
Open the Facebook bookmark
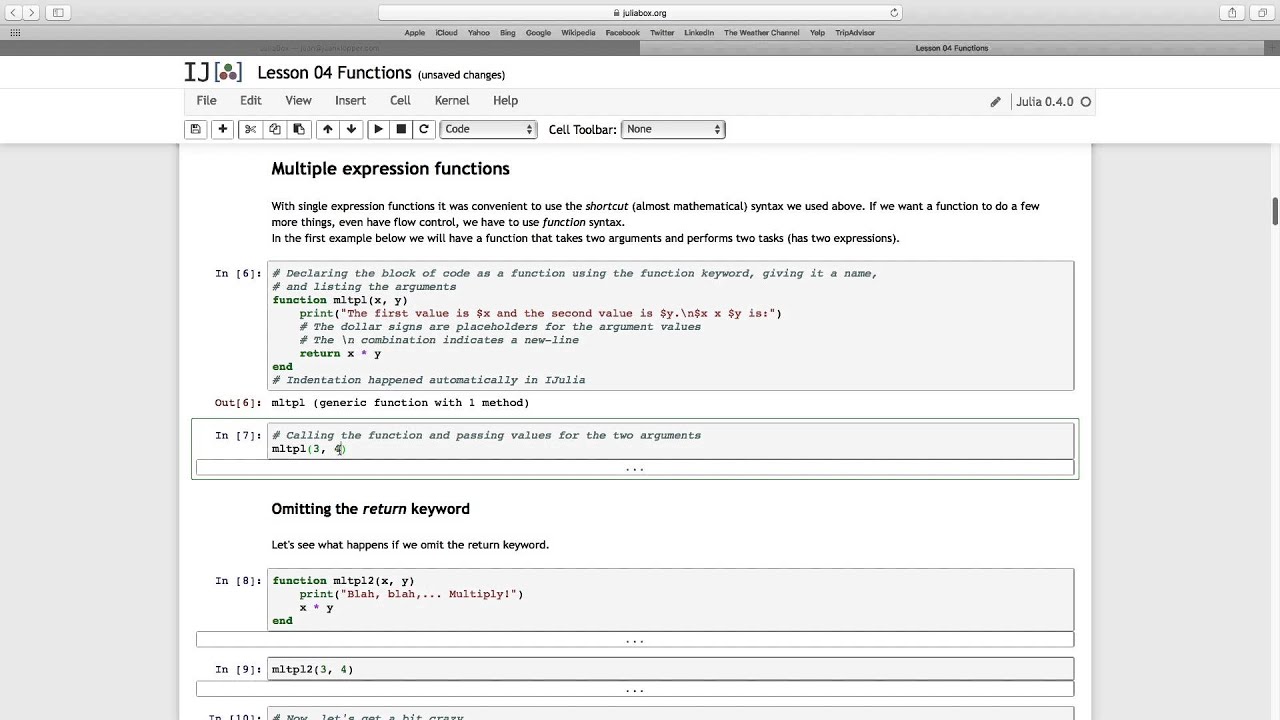coord(622,33)
